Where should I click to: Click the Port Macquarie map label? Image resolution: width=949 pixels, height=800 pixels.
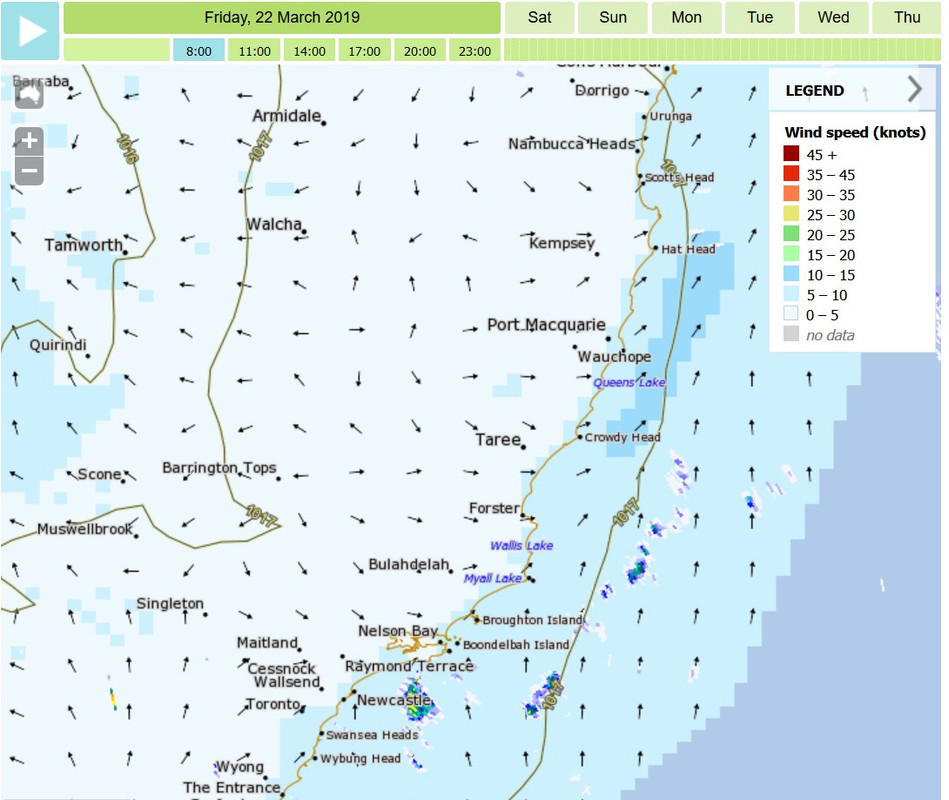pos(546,325)
